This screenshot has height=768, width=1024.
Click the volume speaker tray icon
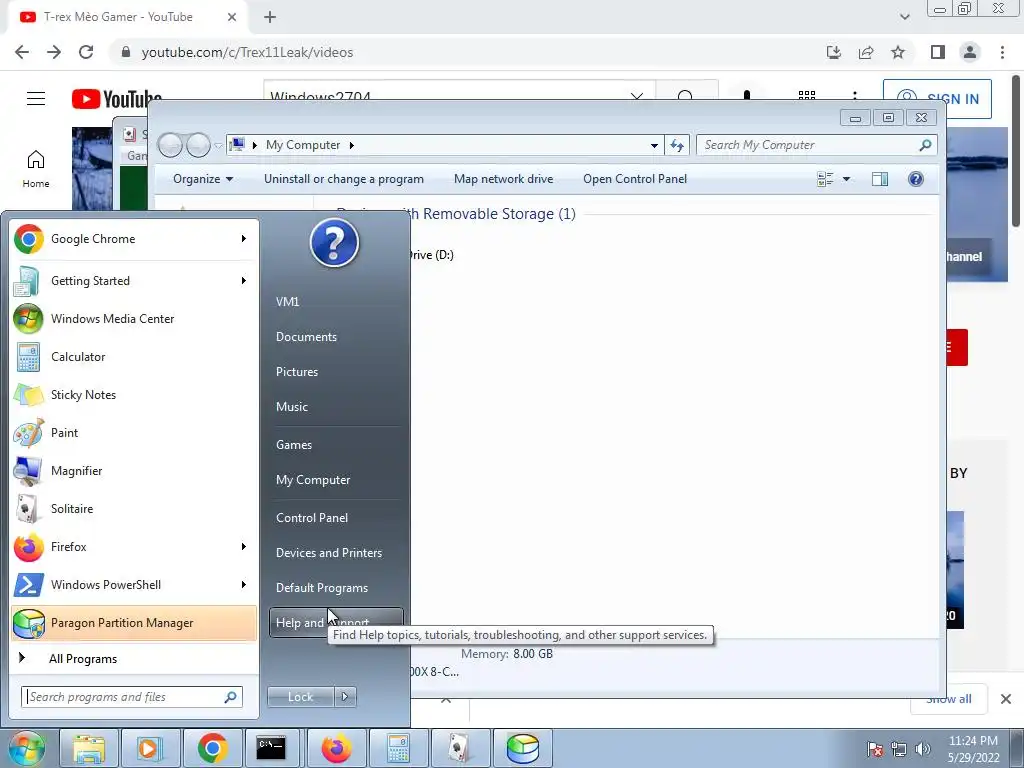pyautogui.click(x=923, y=749)
